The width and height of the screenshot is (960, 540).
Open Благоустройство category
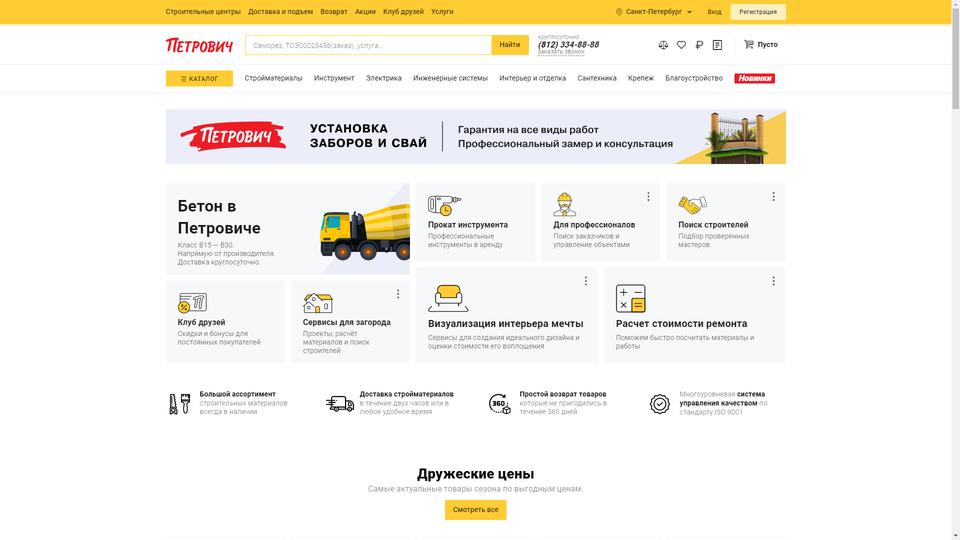(694, 78)
